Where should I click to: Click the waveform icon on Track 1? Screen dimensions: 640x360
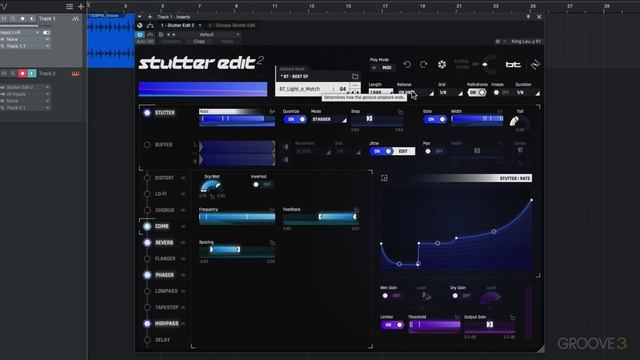click(76, 19)
